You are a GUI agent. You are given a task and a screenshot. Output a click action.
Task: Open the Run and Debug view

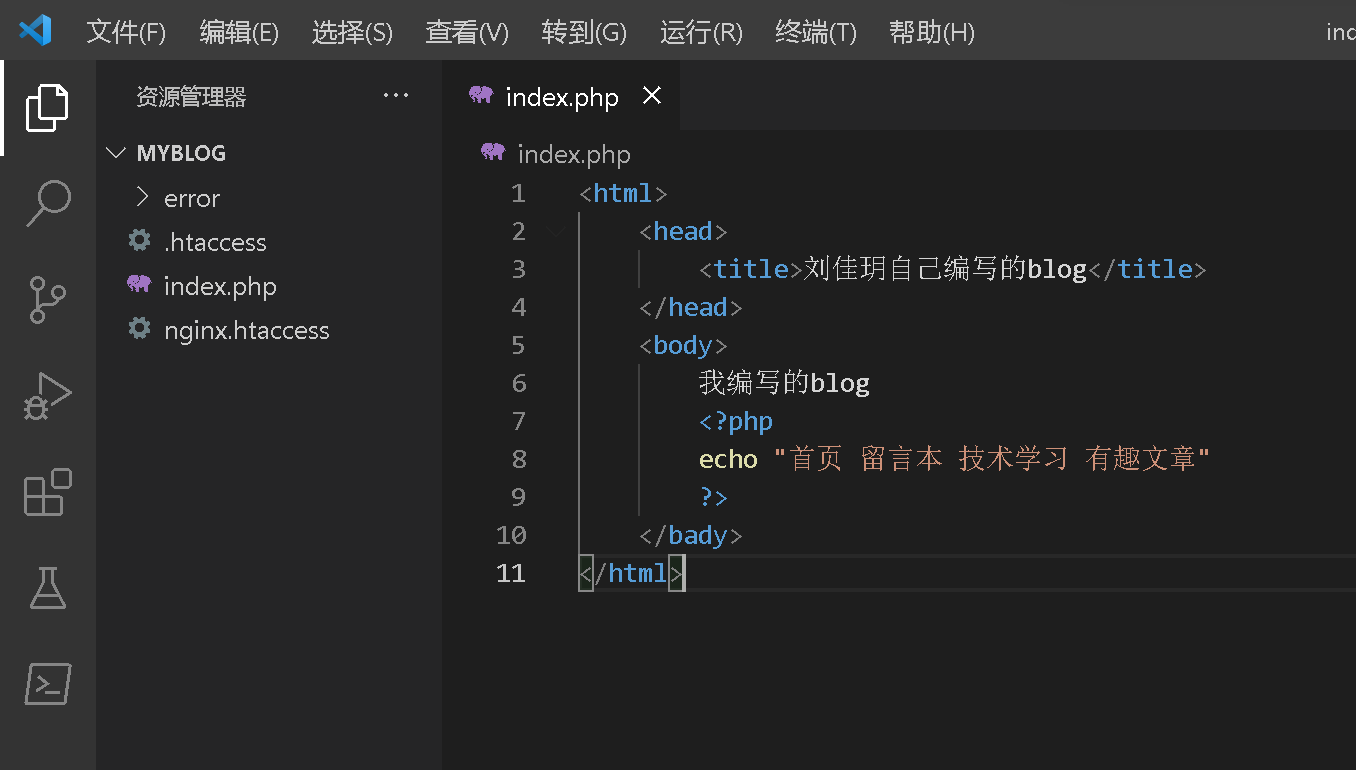pos(47,396)
